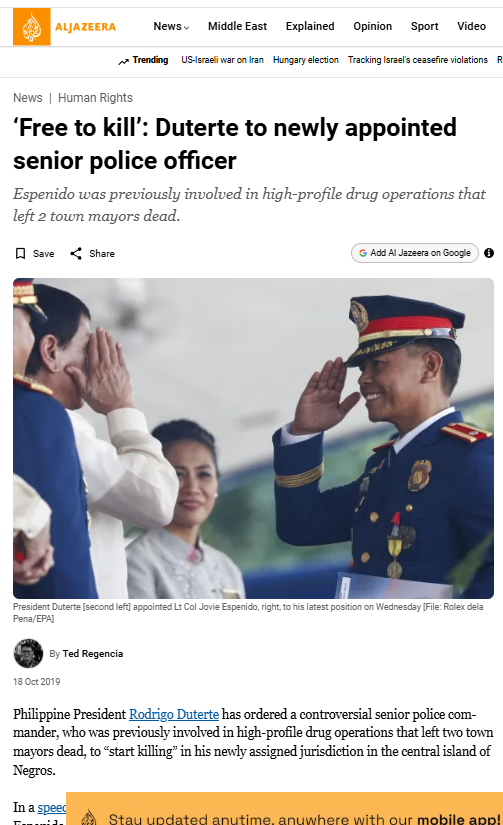Open the Share icon options

(76, 254)
